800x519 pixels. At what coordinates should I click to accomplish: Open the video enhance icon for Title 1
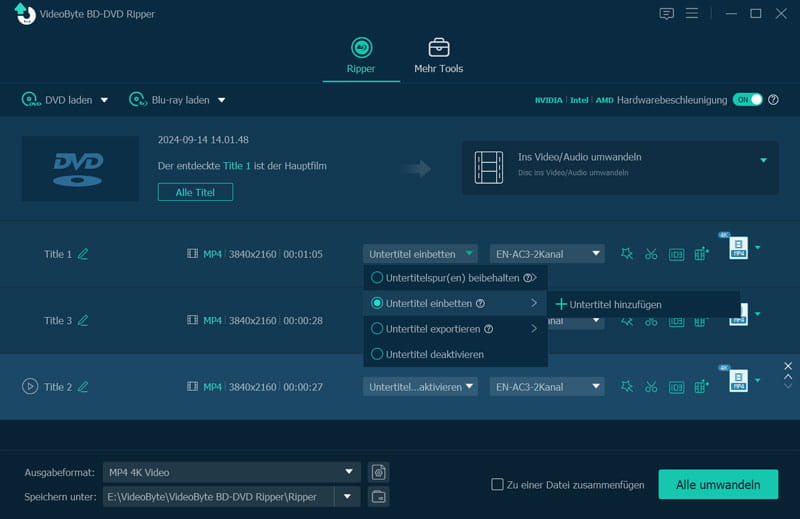[702, 253]
